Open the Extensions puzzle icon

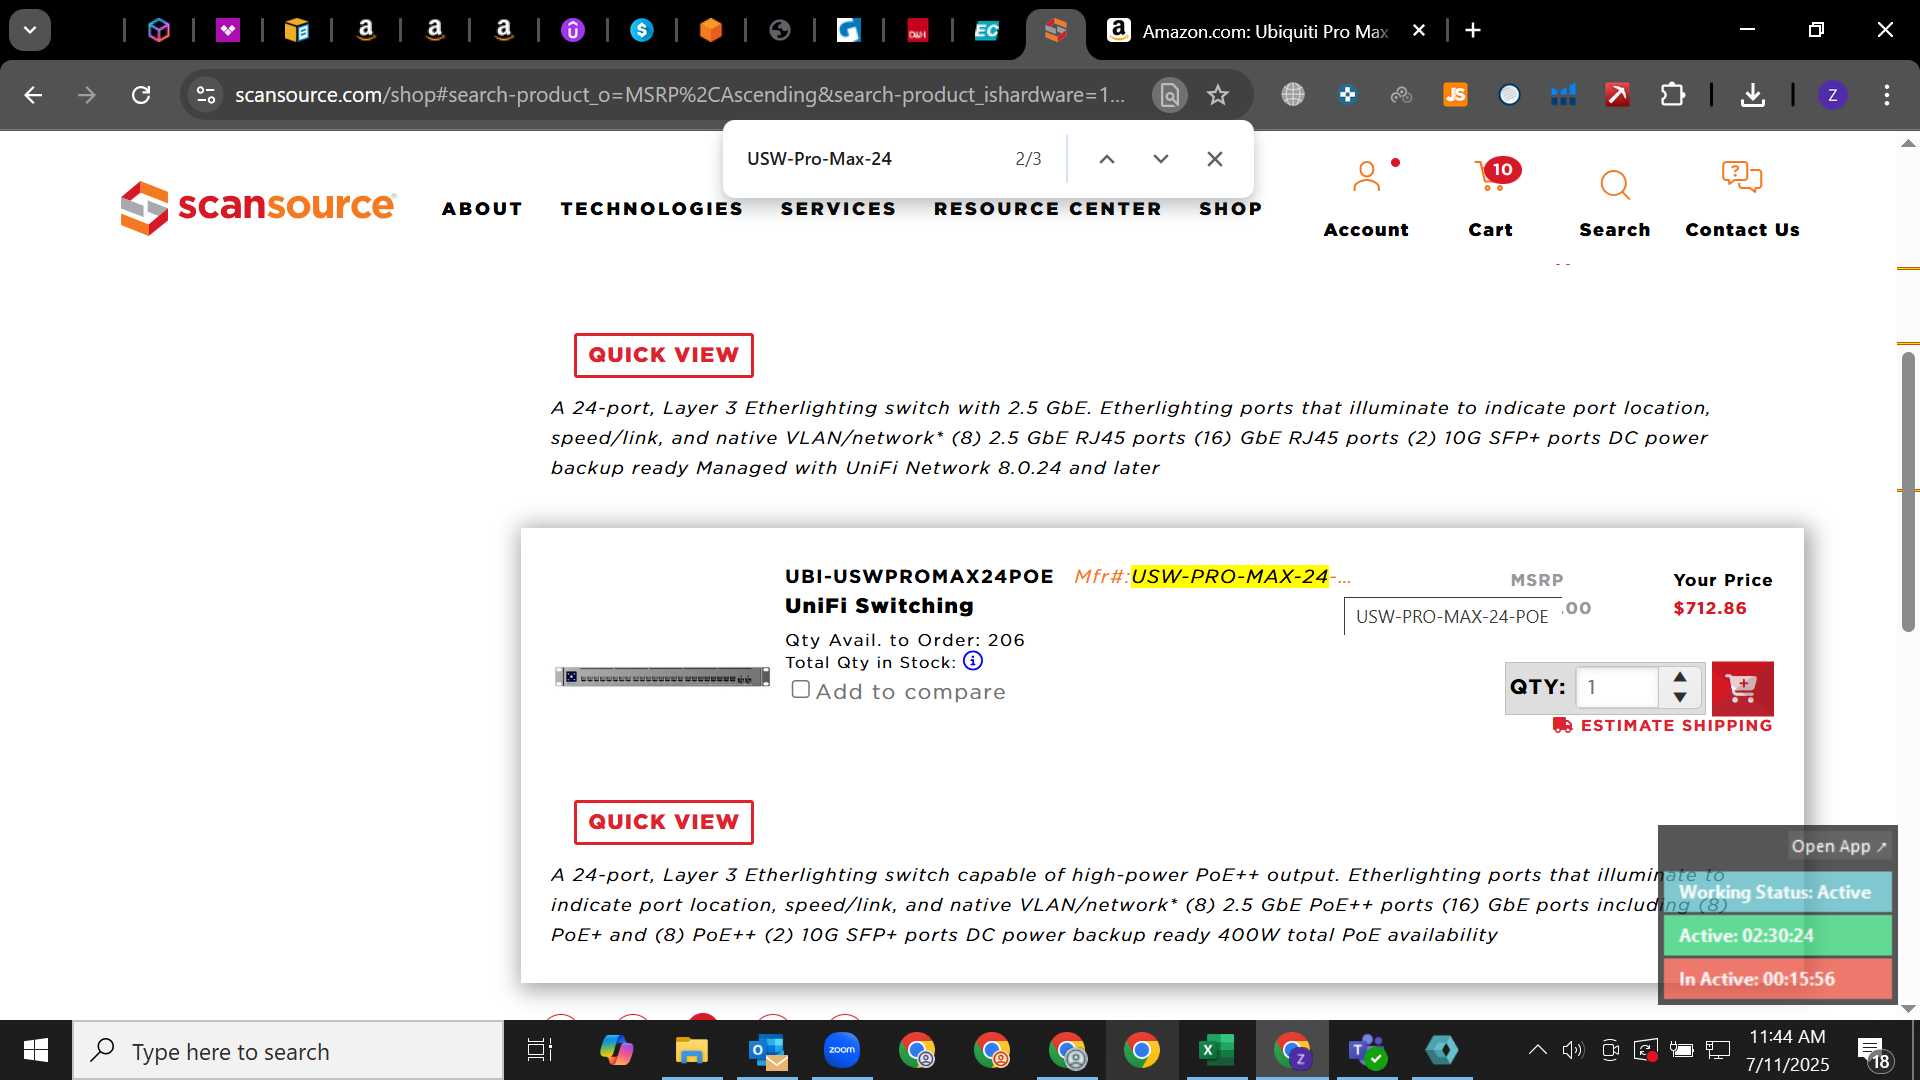click(1672, 95)
